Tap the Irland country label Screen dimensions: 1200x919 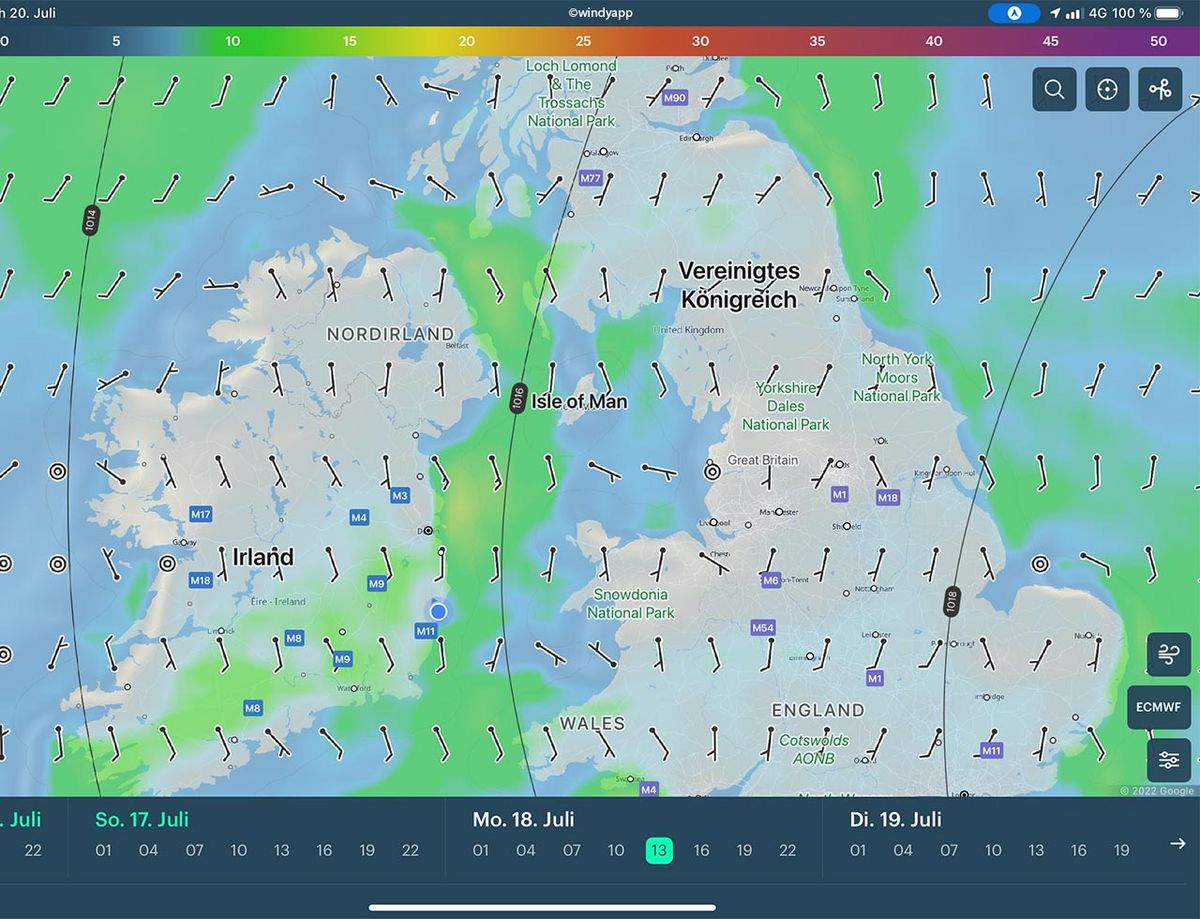tap(263, 557)
